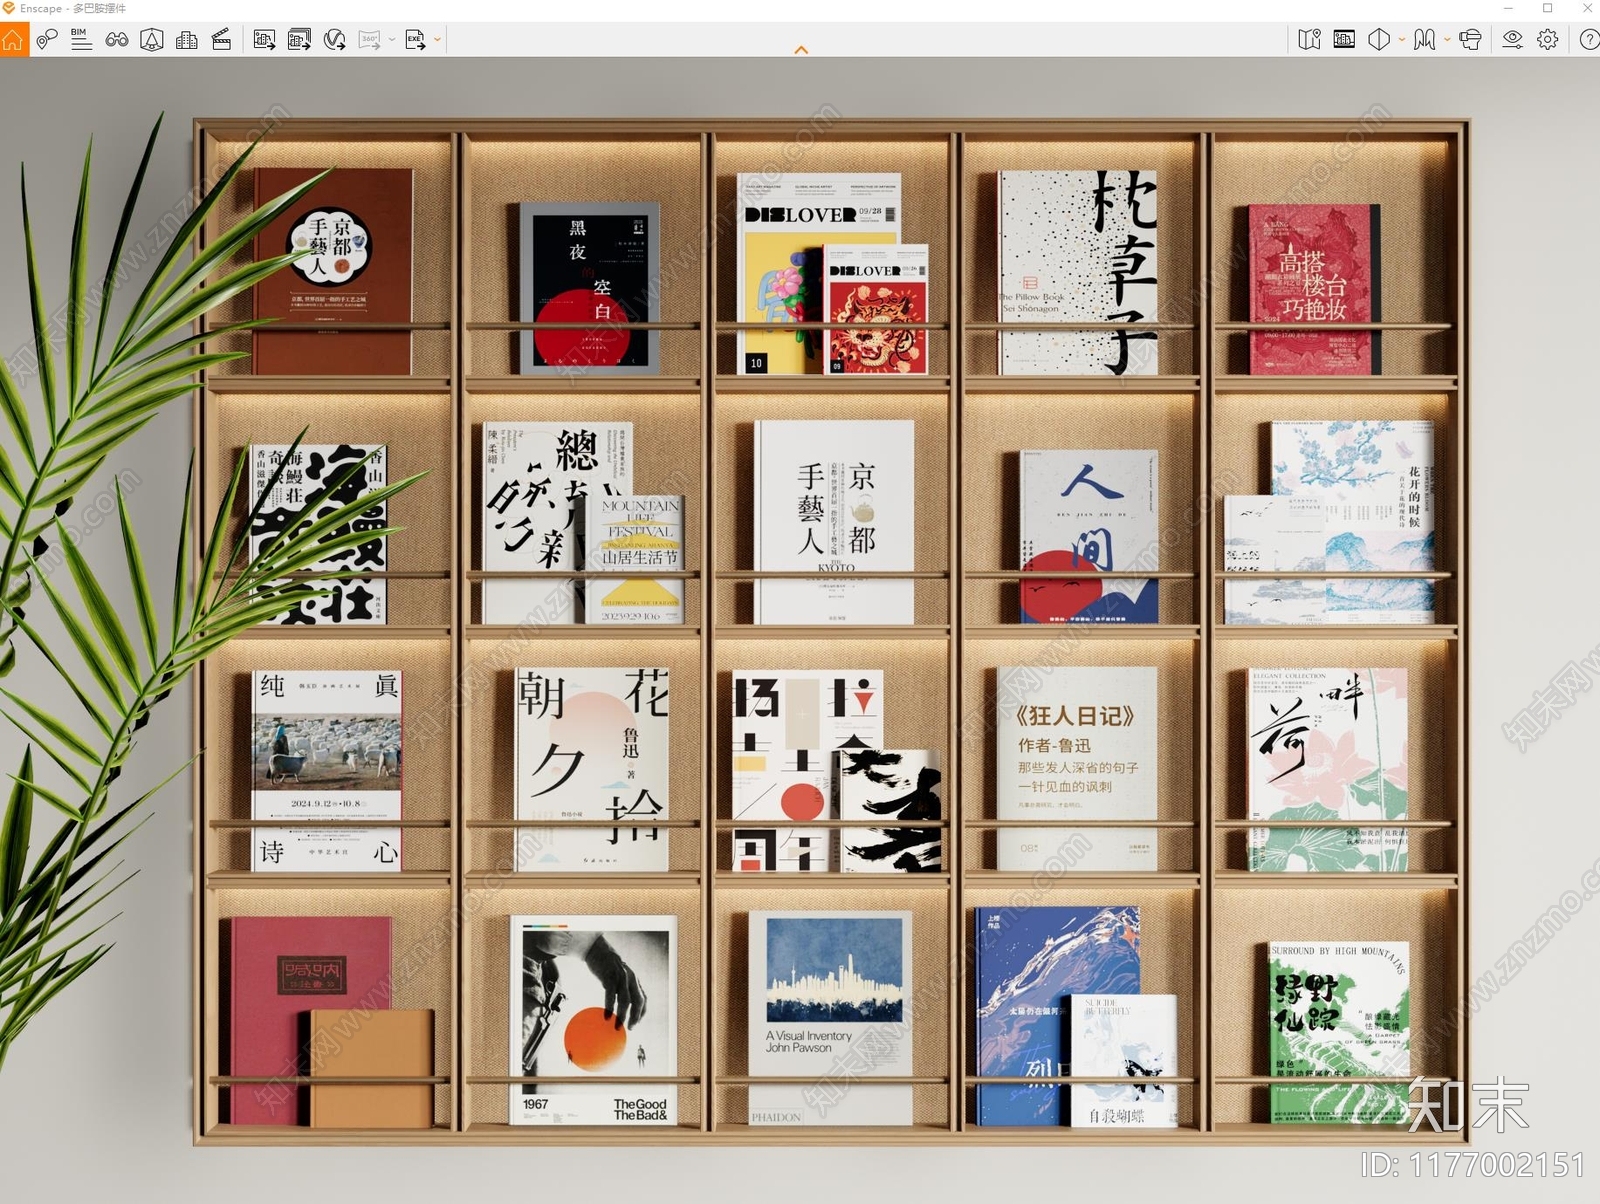
Task: Click the projection view mode hexagon icon
Action: click(x=1379, y=40)
